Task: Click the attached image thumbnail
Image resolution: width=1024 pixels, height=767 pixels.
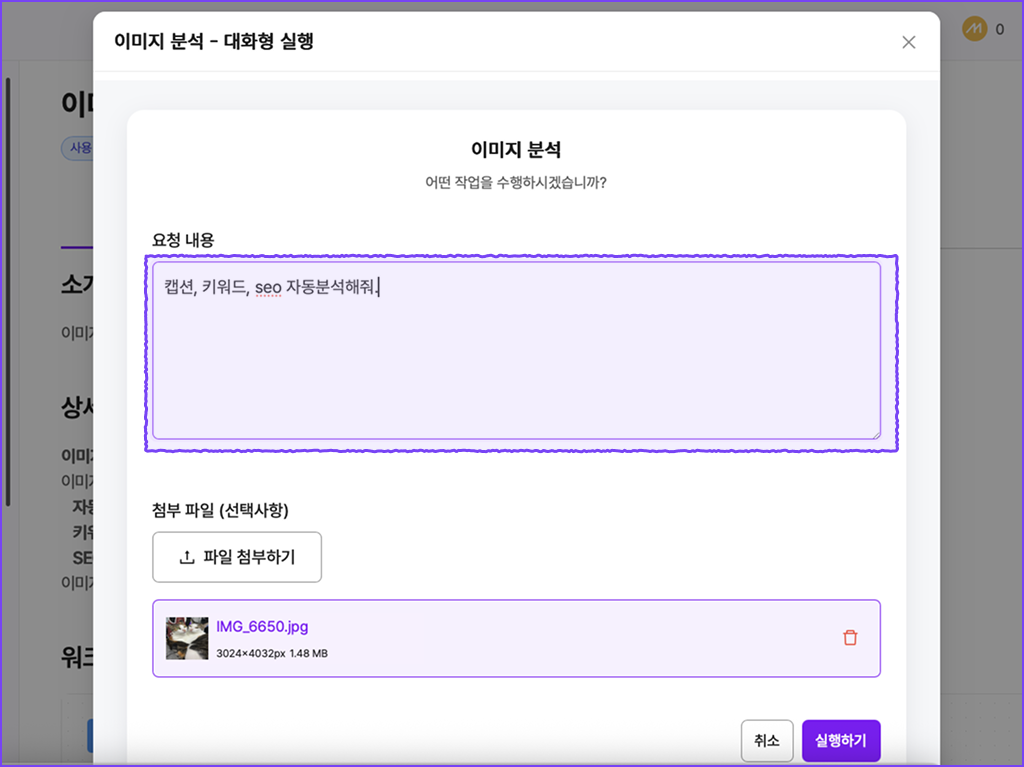Action: pos(185,637)
